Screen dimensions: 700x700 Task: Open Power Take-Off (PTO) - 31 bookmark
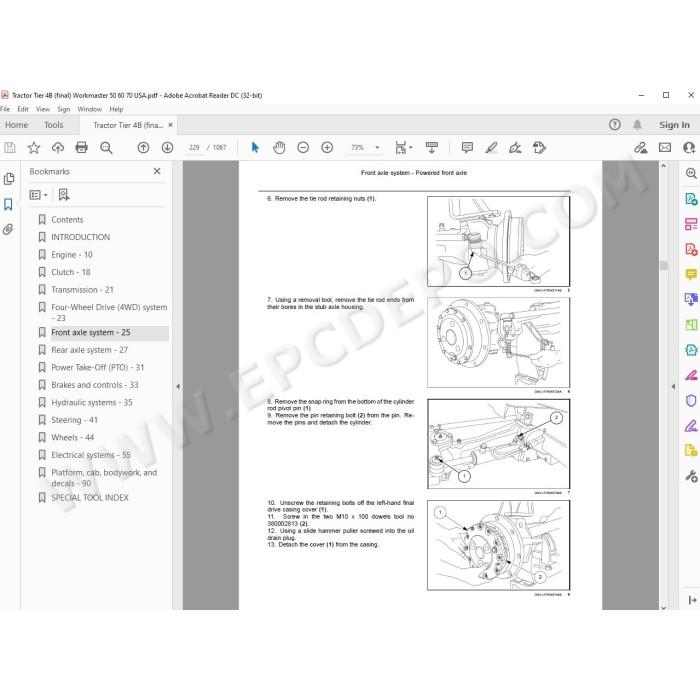click(x=98, y=367)
